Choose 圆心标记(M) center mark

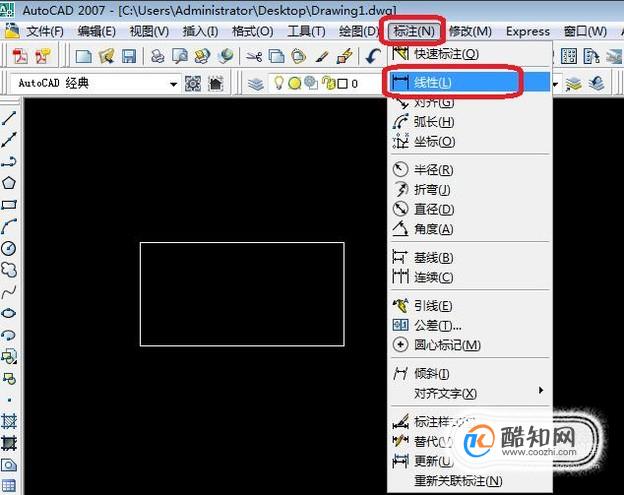click(x=470, y=345)
